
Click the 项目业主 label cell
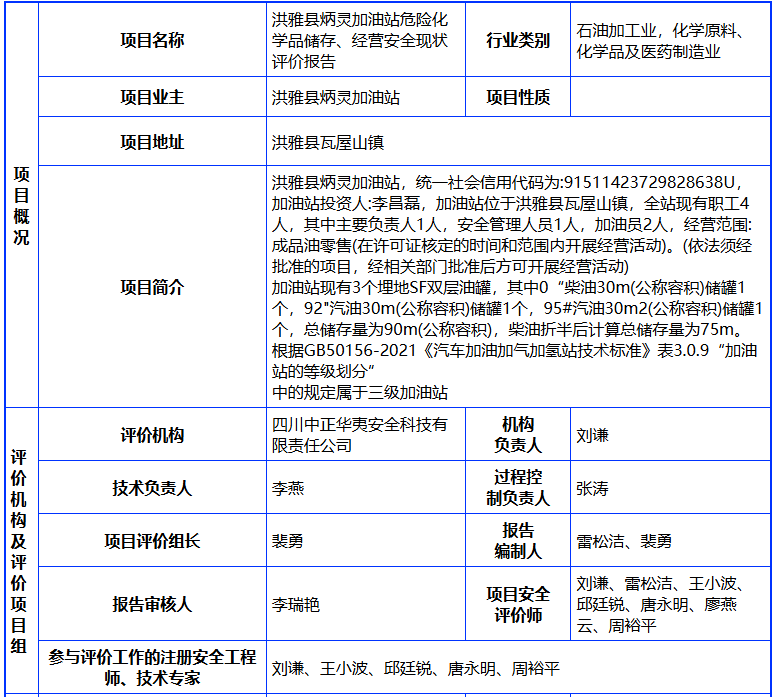tap(152, 97)
